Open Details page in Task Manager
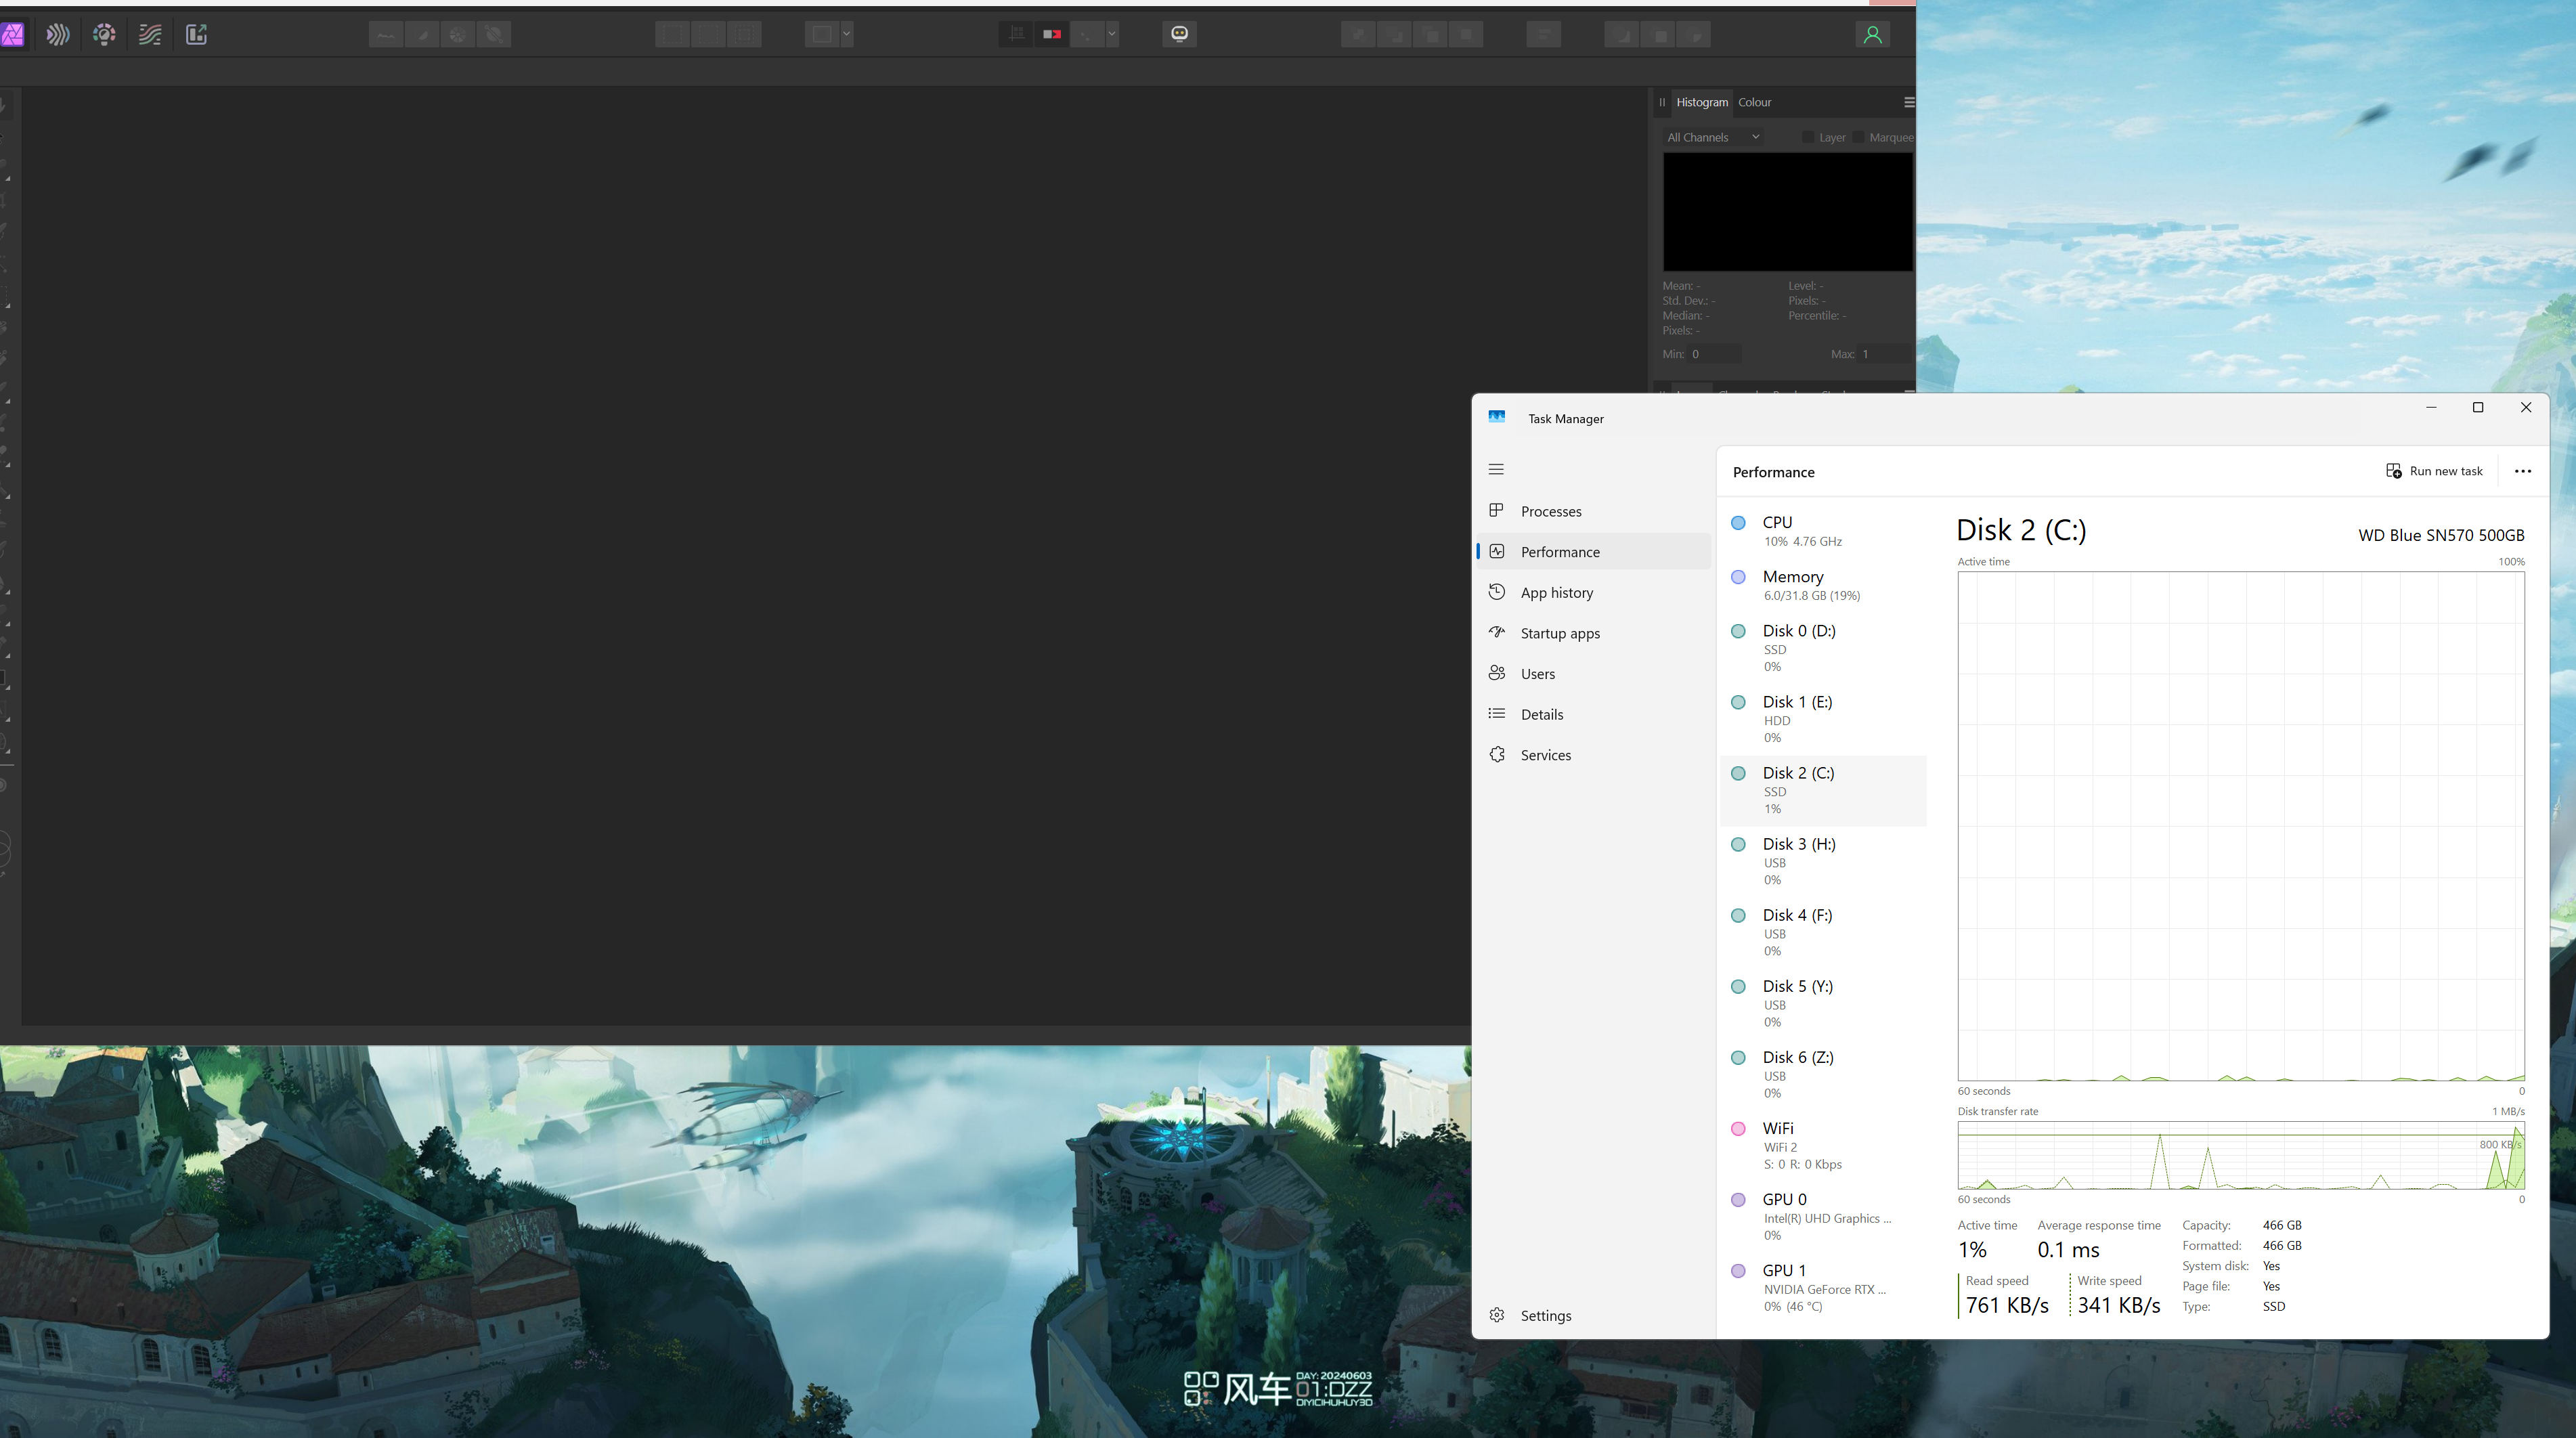2576x1438 pixels. pos(1594,715)
